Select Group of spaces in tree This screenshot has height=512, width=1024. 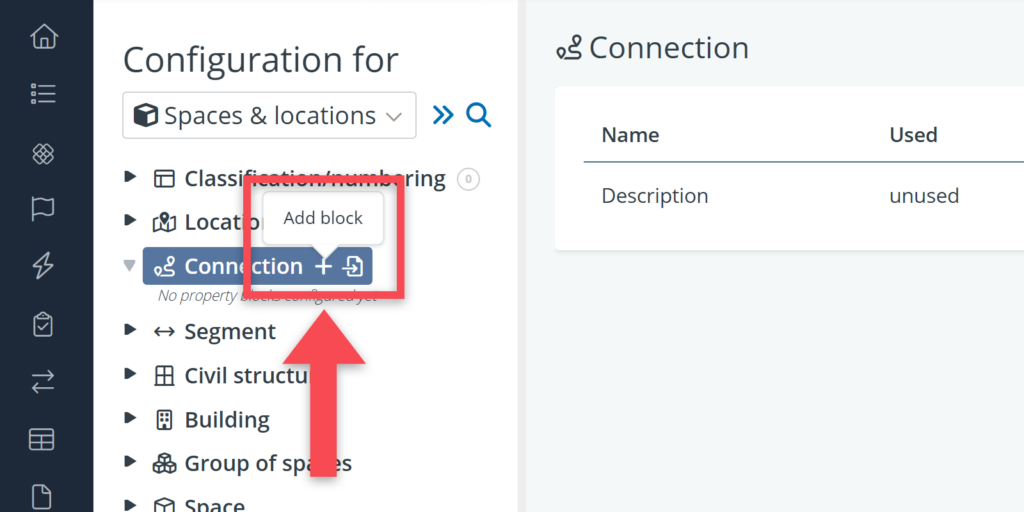coord(267,464)
